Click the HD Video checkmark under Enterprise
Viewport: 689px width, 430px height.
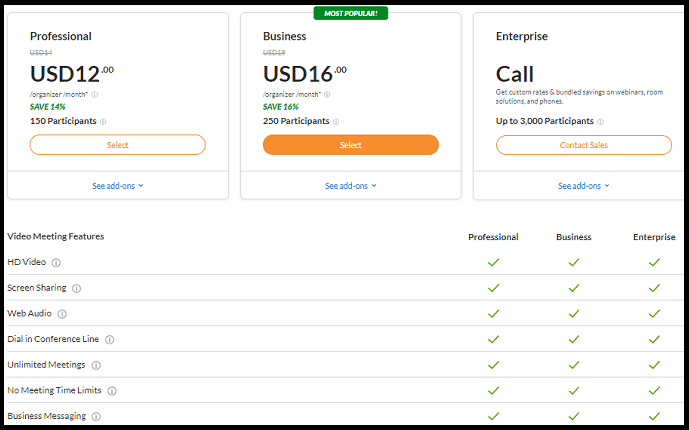654,262
